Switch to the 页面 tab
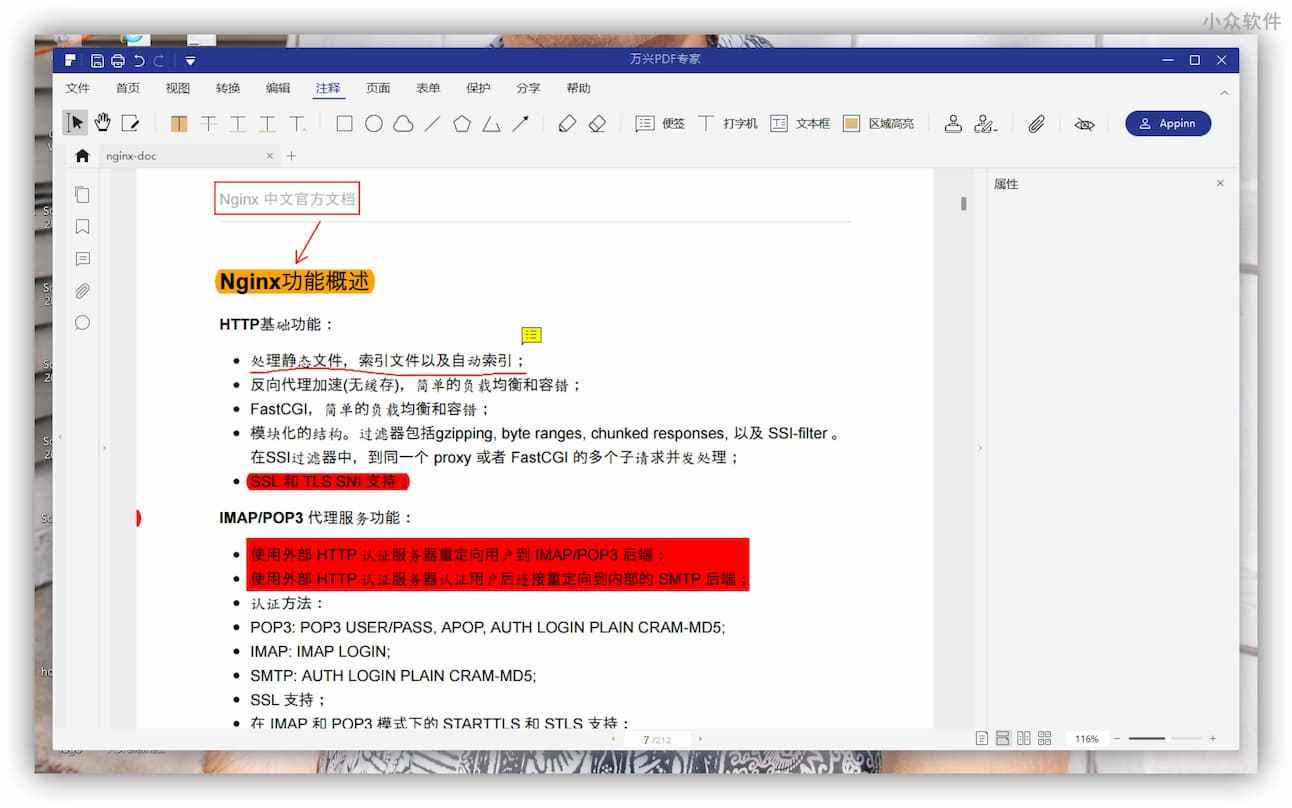 click(x=378, y=88)
